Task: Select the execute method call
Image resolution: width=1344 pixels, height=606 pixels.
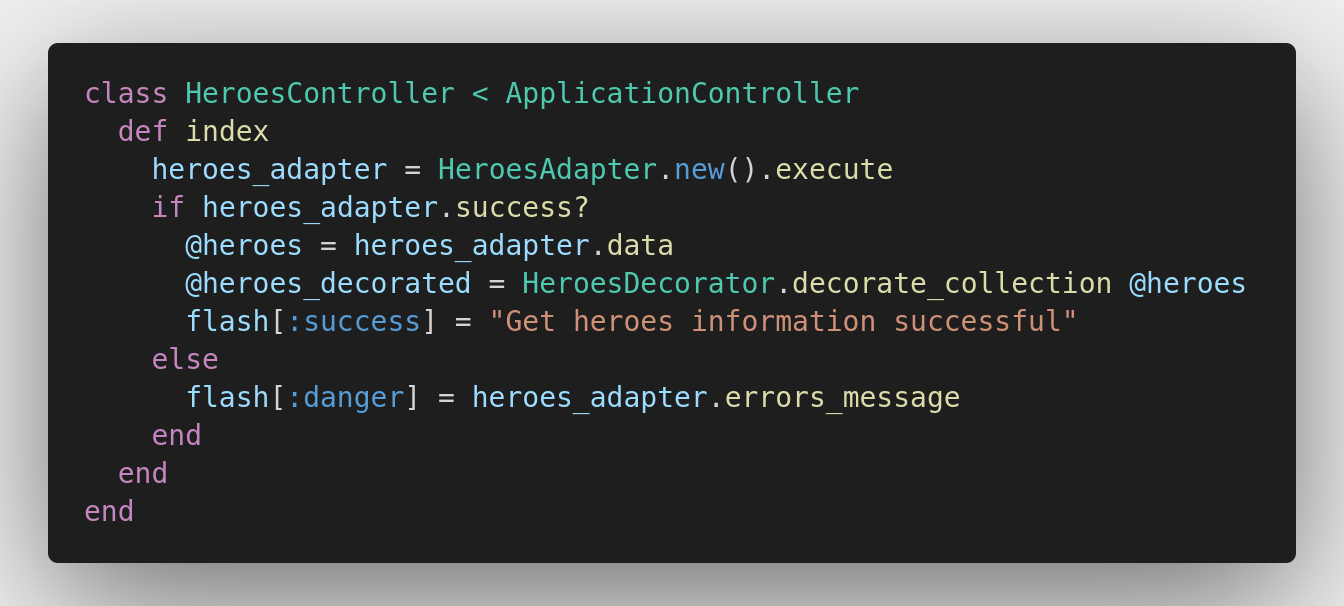Action: coord(834,170)
